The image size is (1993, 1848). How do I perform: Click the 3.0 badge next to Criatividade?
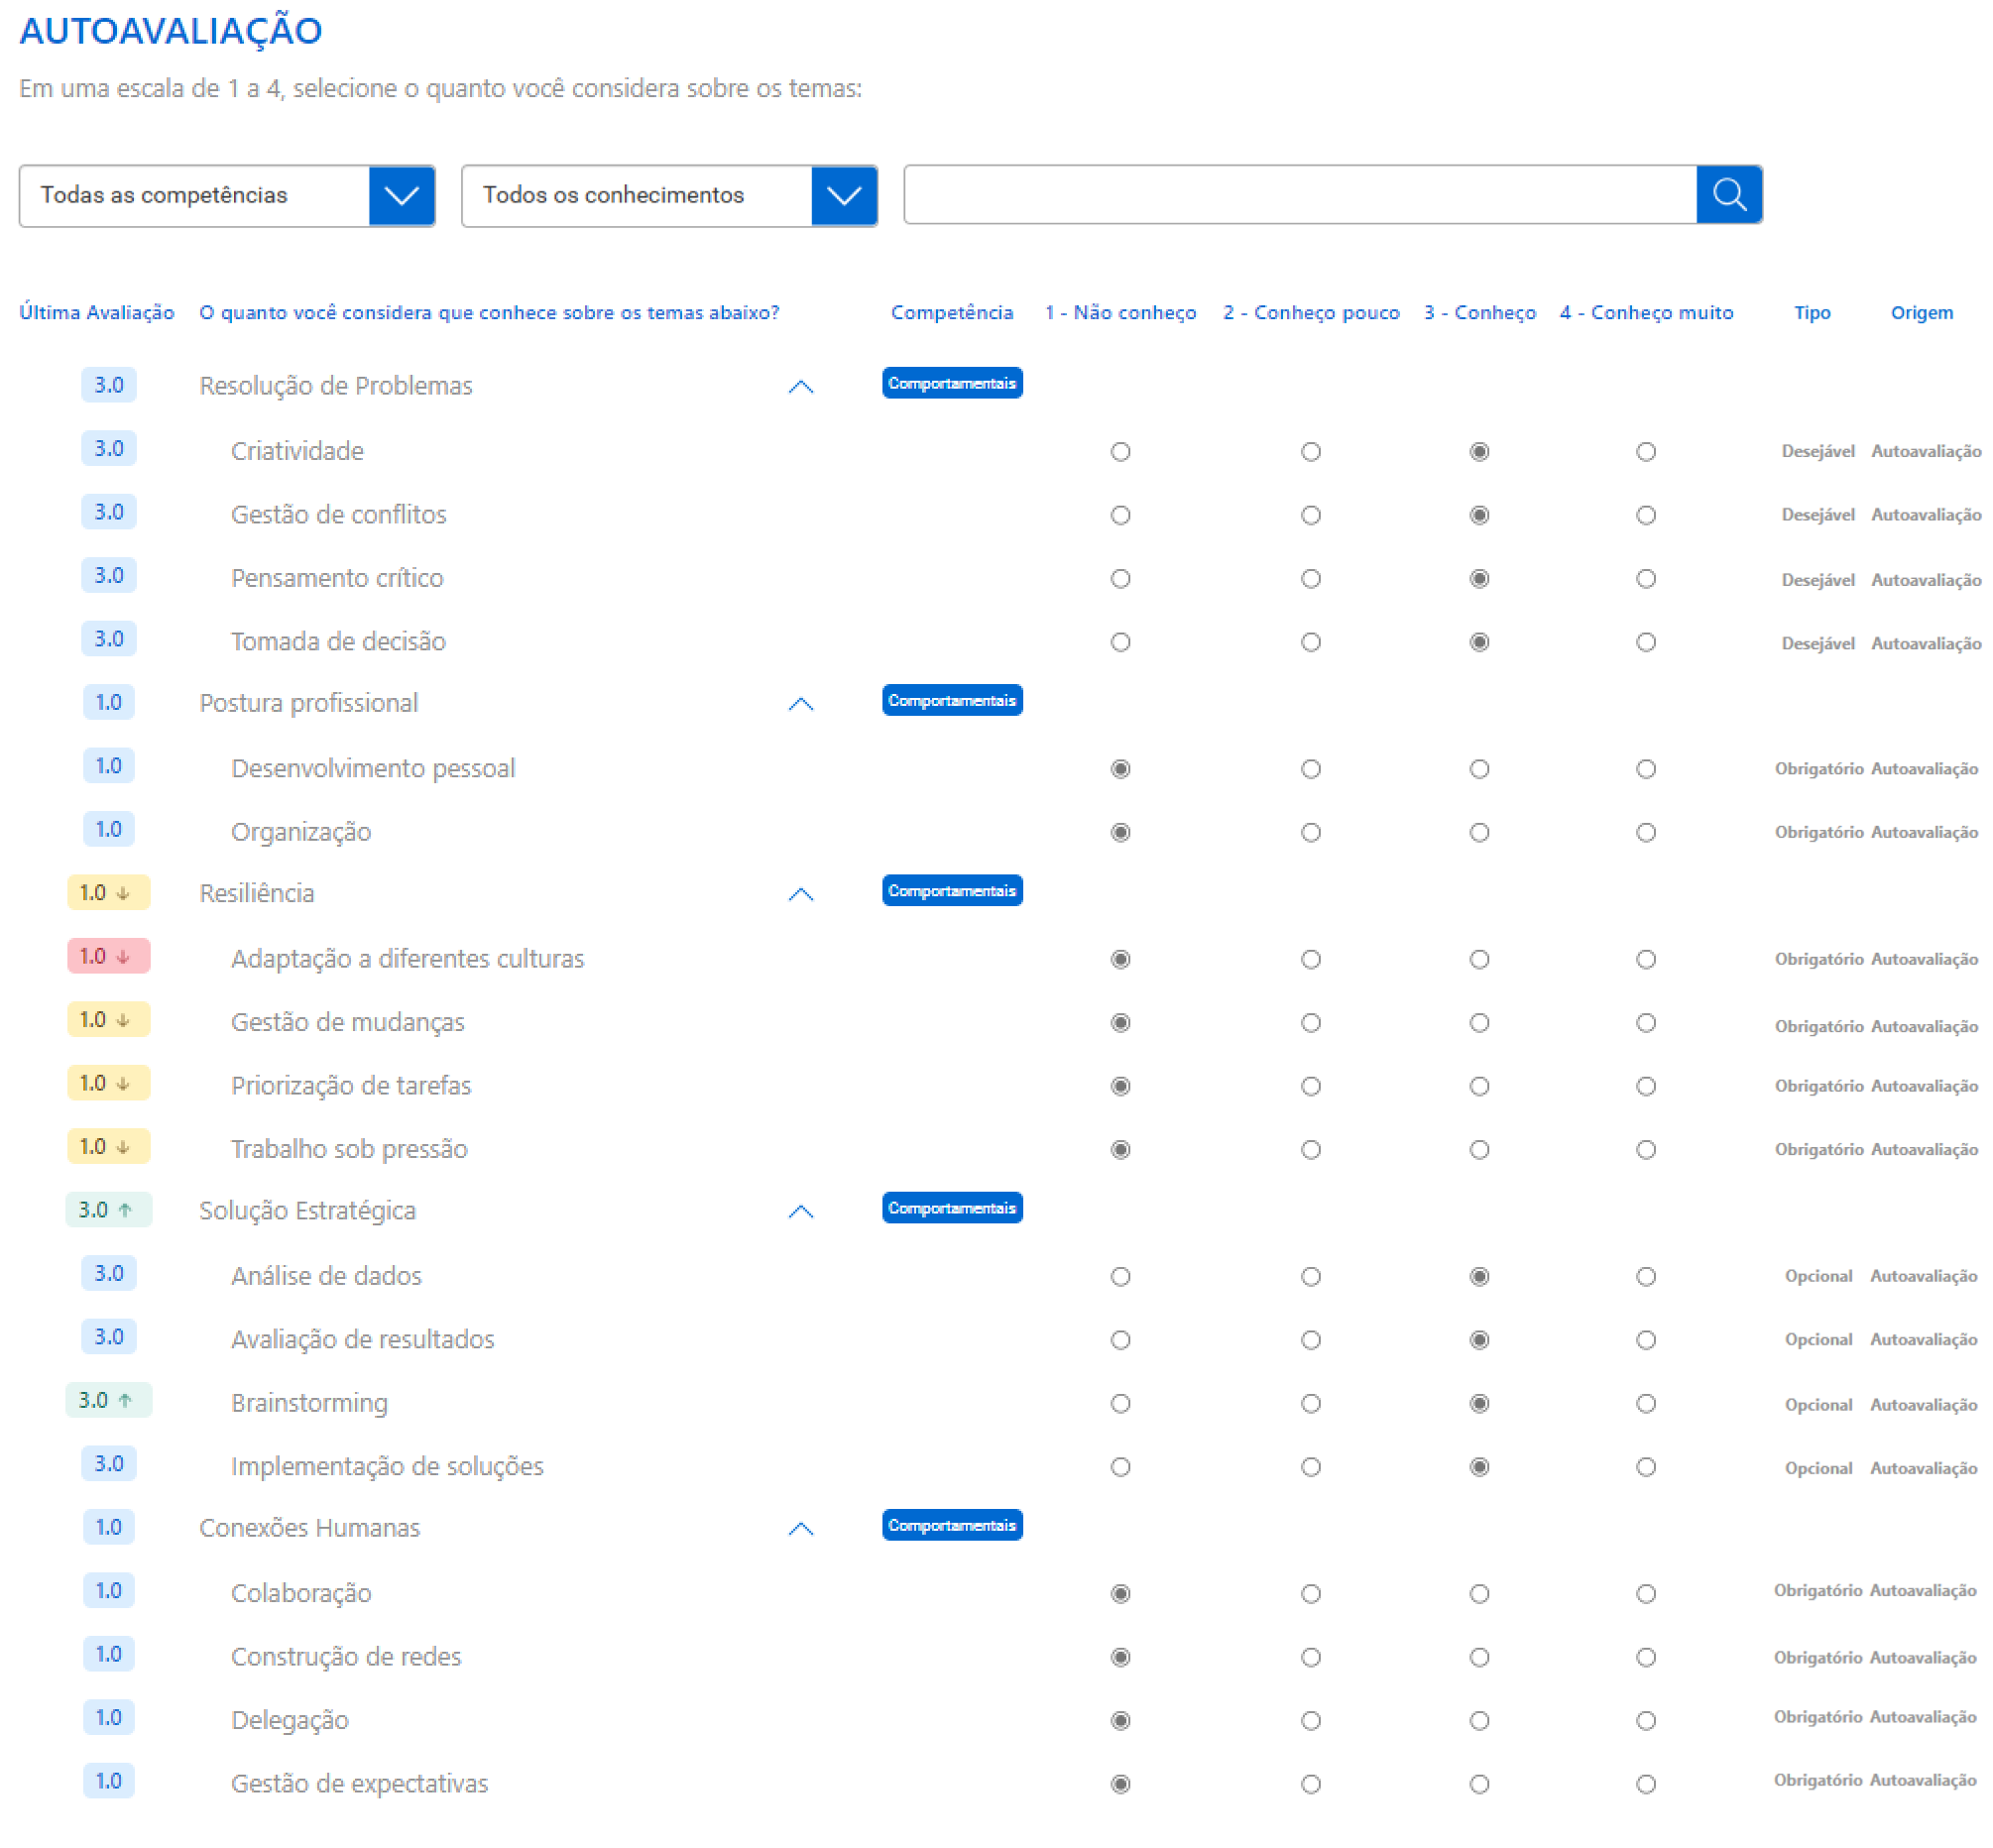[x=108, y=448]
